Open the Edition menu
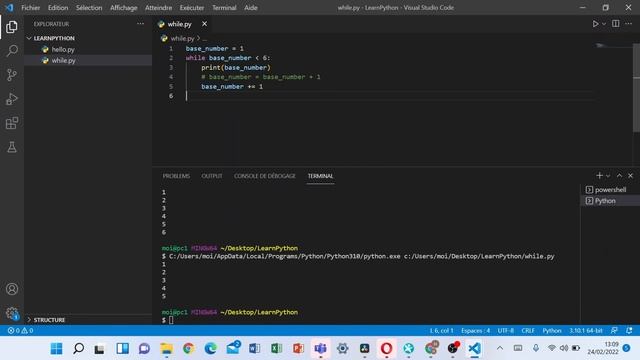This screenshot has width=640, height=360. coord(58,7)
